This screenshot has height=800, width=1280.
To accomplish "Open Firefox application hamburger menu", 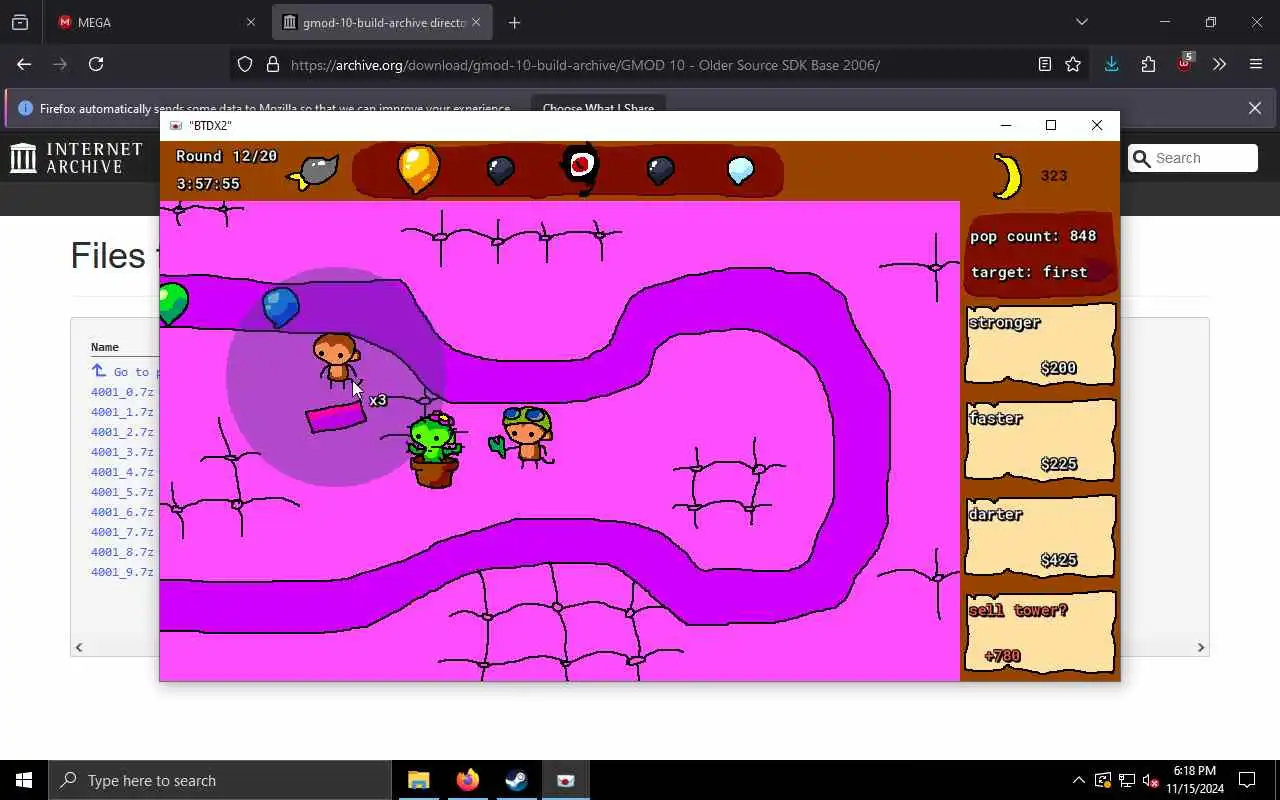I will click(x=1256, y=65).
